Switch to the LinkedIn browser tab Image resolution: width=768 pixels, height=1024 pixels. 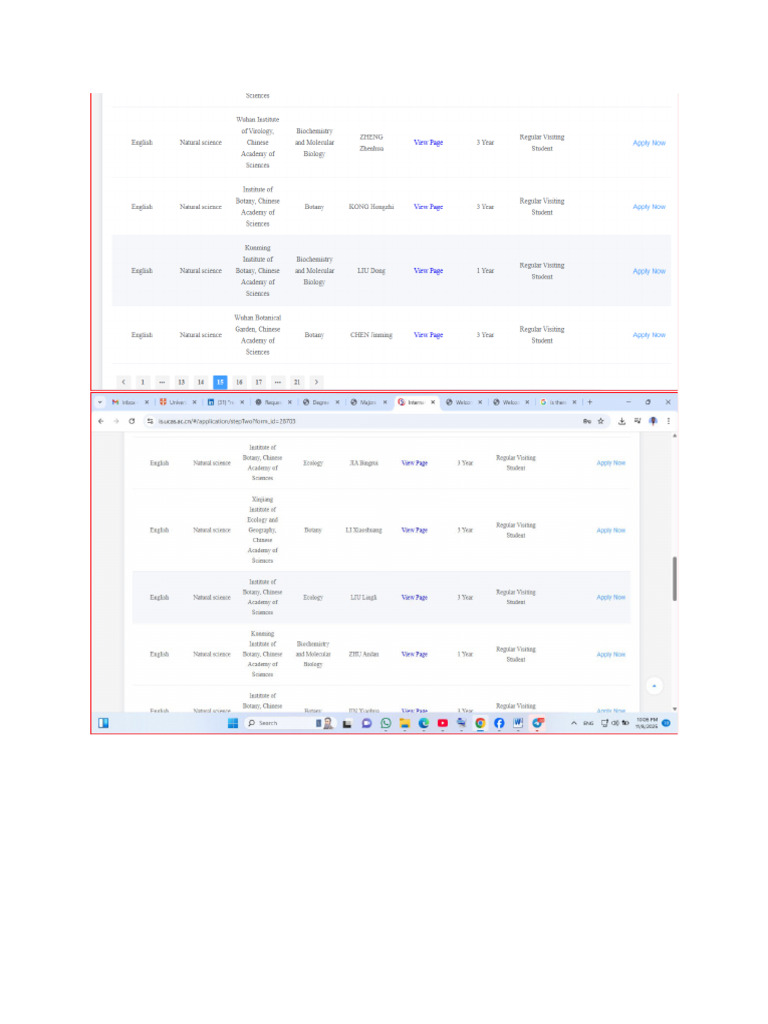(225, 402)
